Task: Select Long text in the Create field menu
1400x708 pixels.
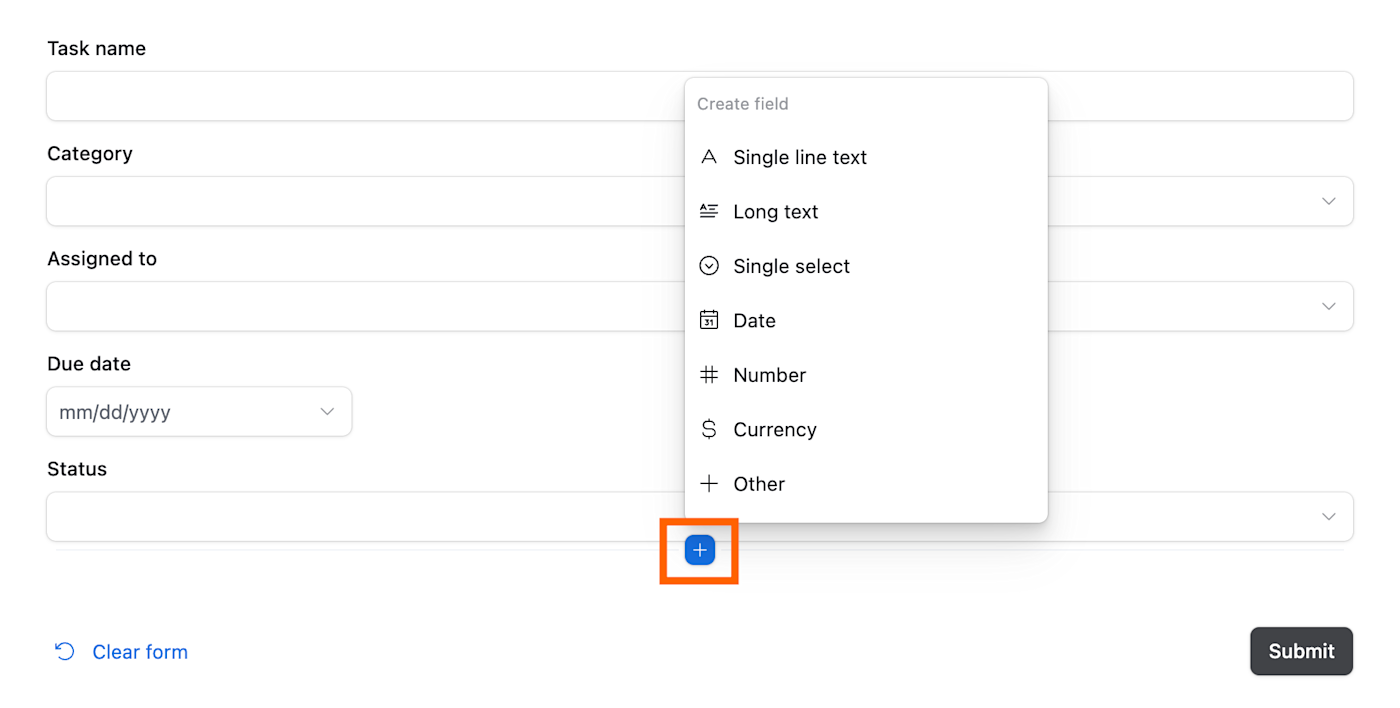Action: pos(775,212)
